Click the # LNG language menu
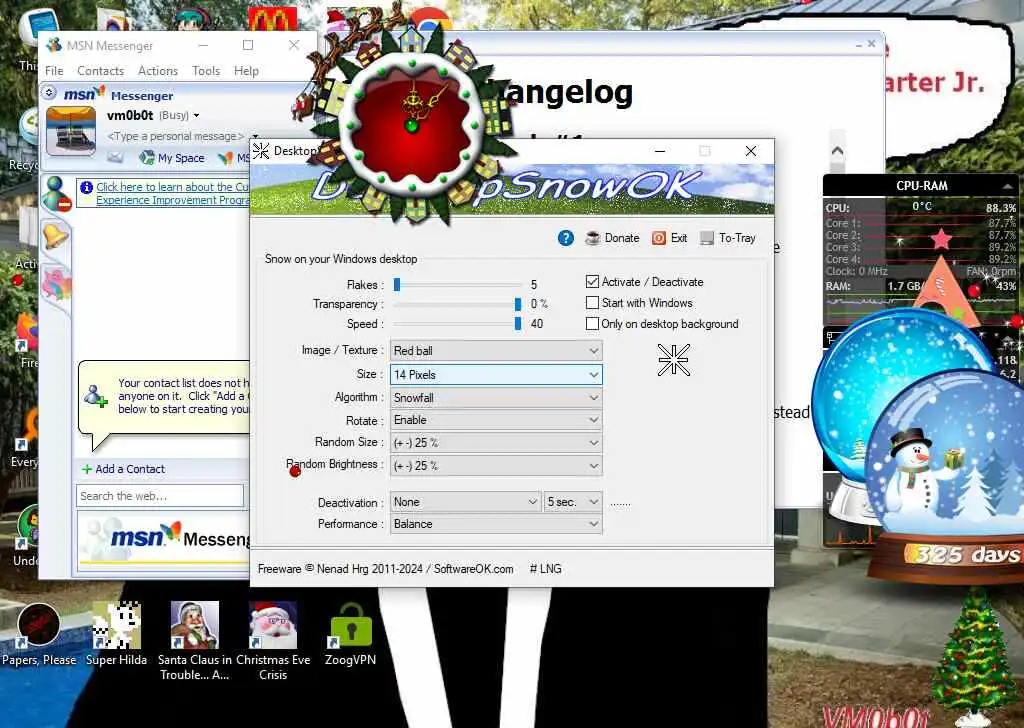Screen dimensions: 1024x728 point(545,569)
